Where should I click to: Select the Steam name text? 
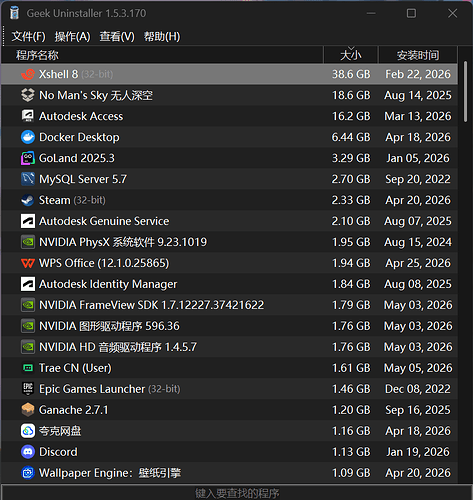point(55,200)
